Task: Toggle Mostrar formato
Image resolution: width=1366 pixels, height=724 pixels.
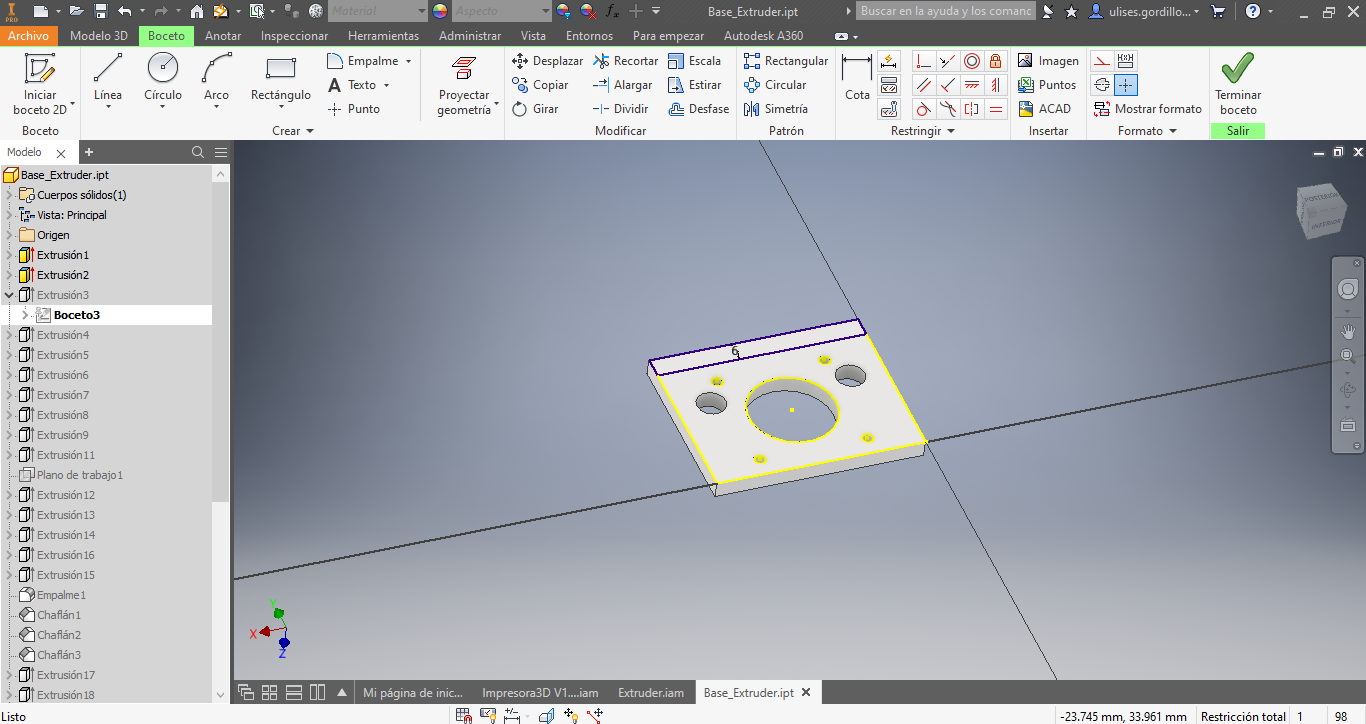Action: coord(1148,109)
